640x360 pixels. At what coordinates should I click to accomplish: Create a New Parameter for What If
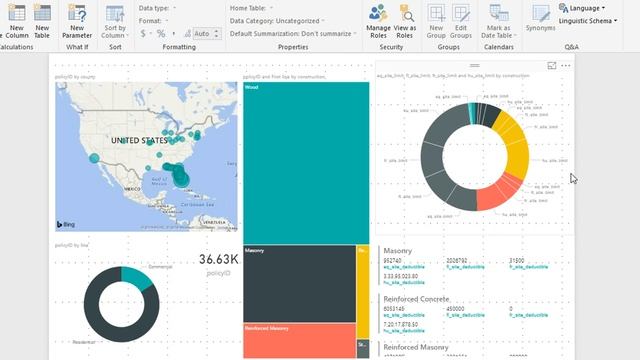tap(77, 22)
